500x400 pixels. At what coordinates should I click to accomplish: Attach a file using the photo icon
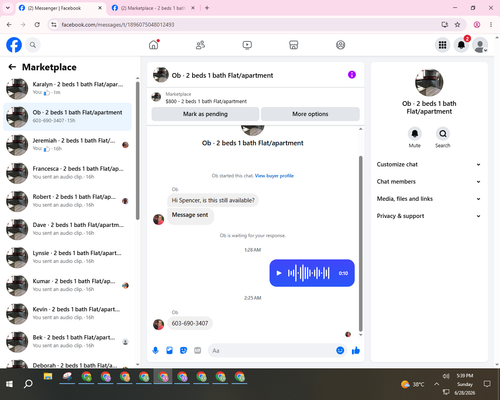169,350
